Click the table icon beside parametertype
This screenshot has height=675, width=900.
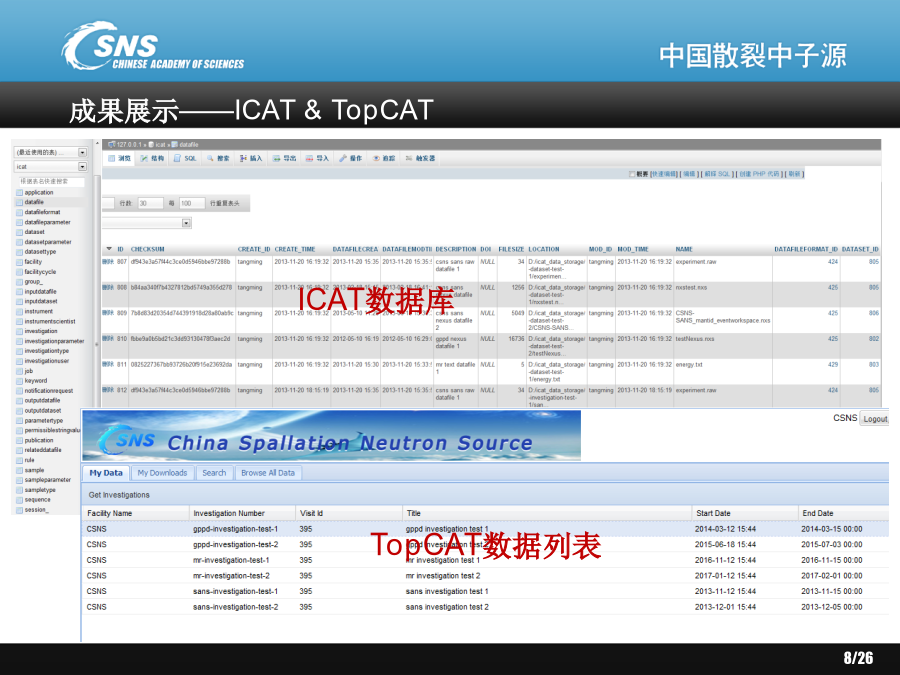[20, 421]
